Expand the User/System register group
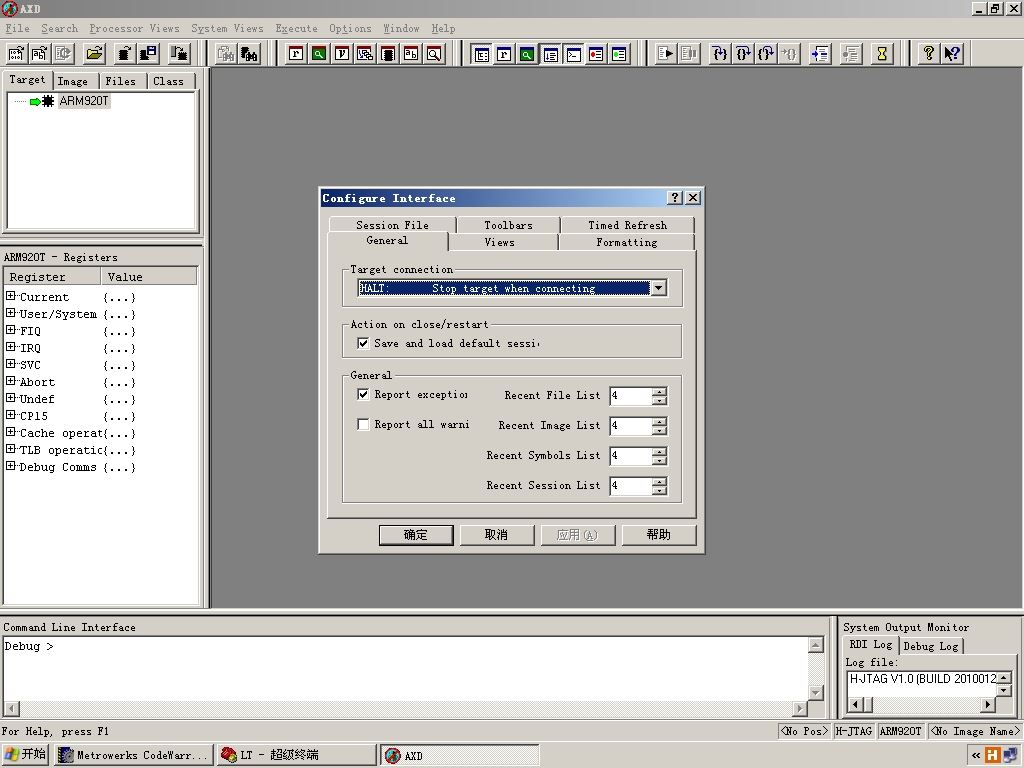Viewport: 1024px width, 768px height. click(x=10, y=313)
